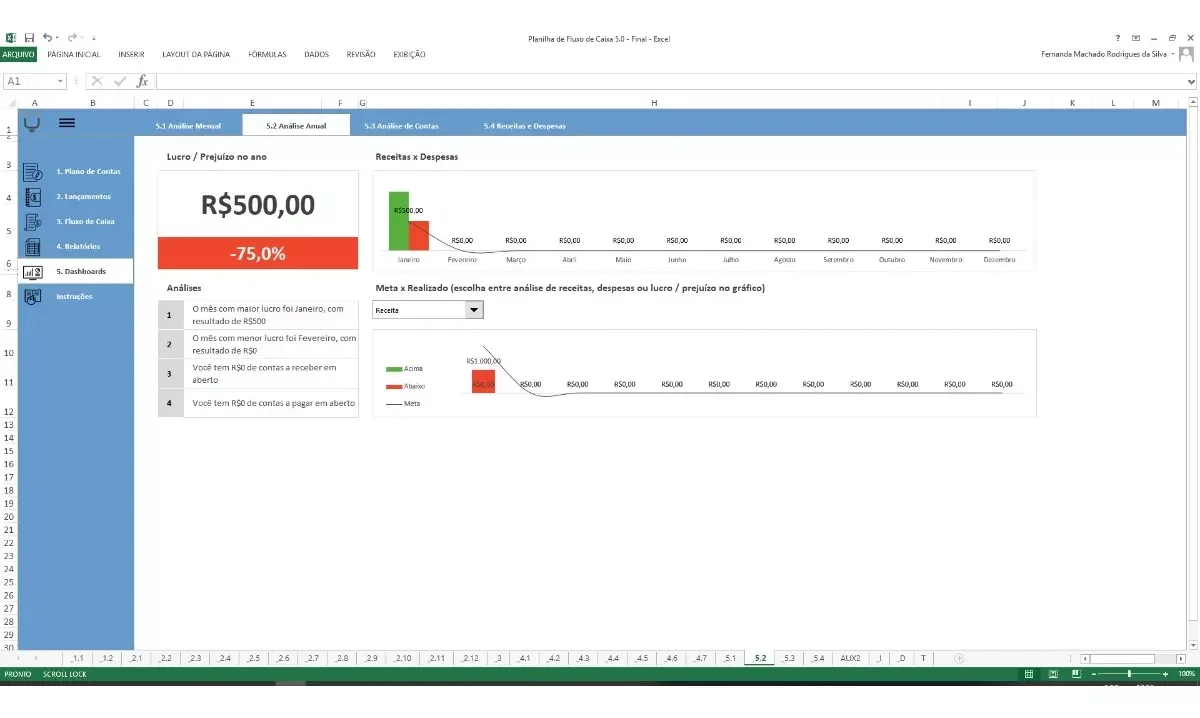Click the Save icon in quick access toolbar
Viewport: 1200px width, 718px height.
coord(29,38)
